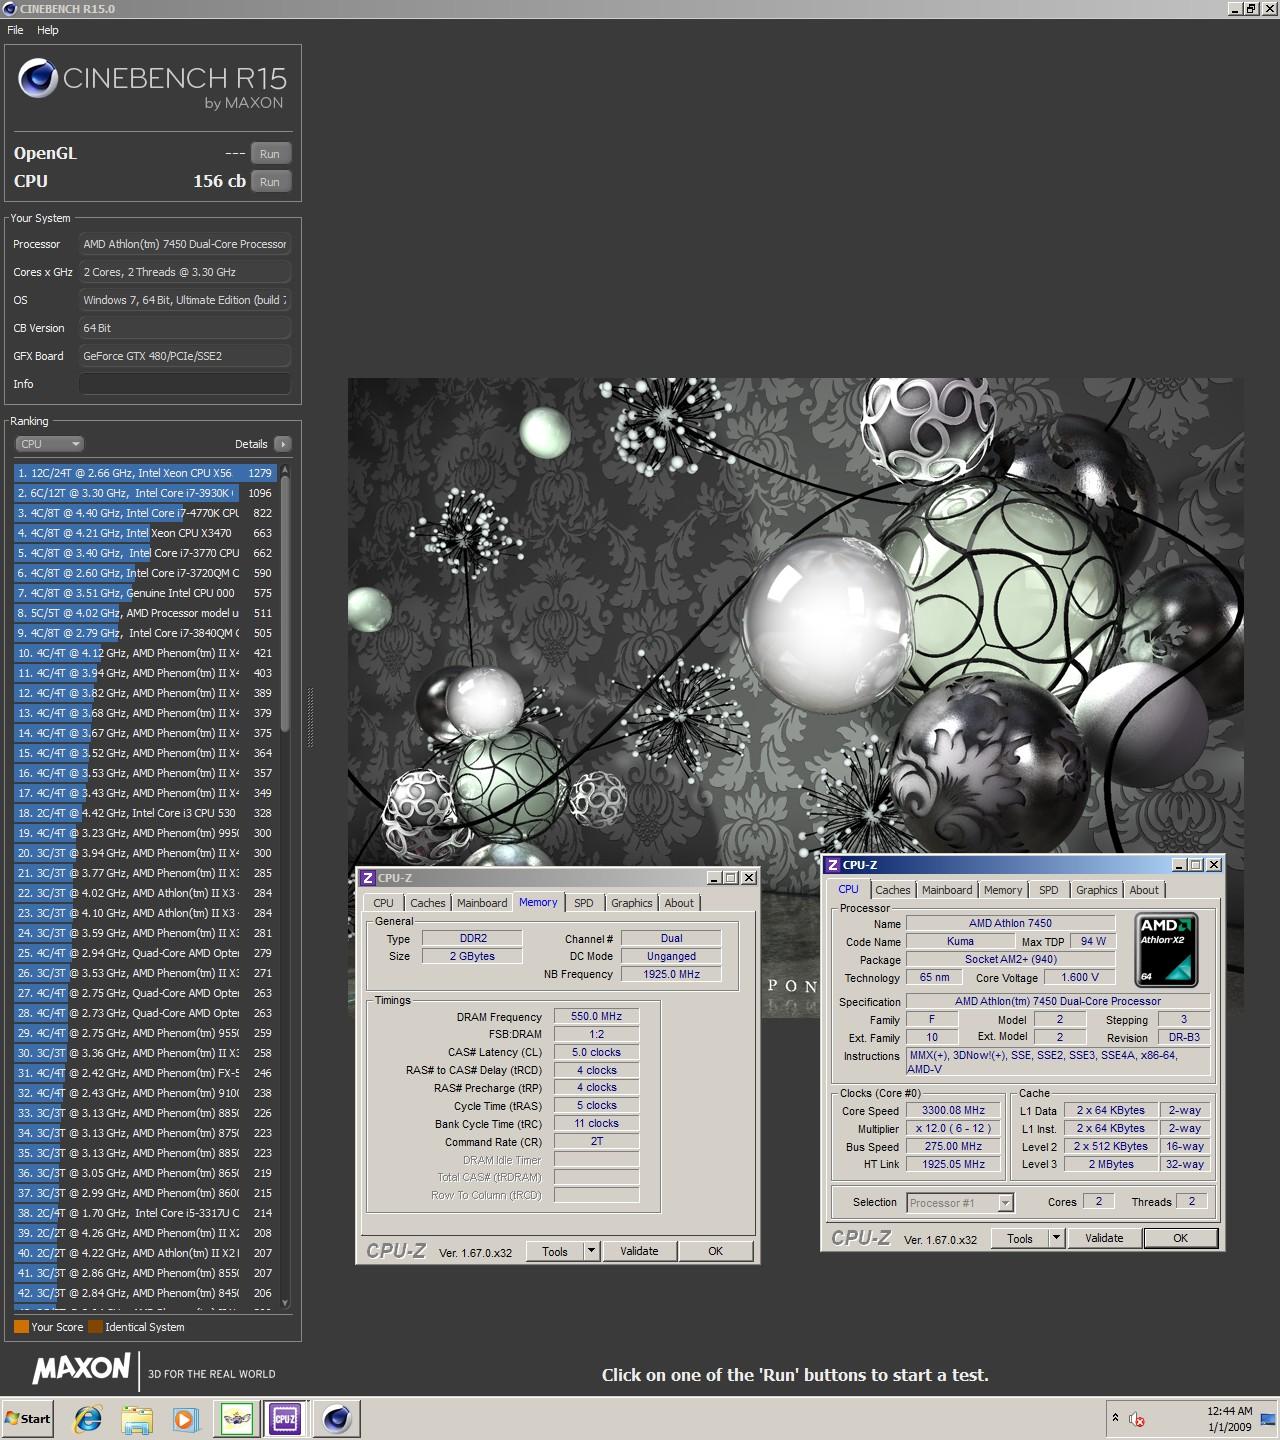Open Windows Explorer folder icon in taskbar
Screen dimensions: 1280x1440
(136, 1418)
